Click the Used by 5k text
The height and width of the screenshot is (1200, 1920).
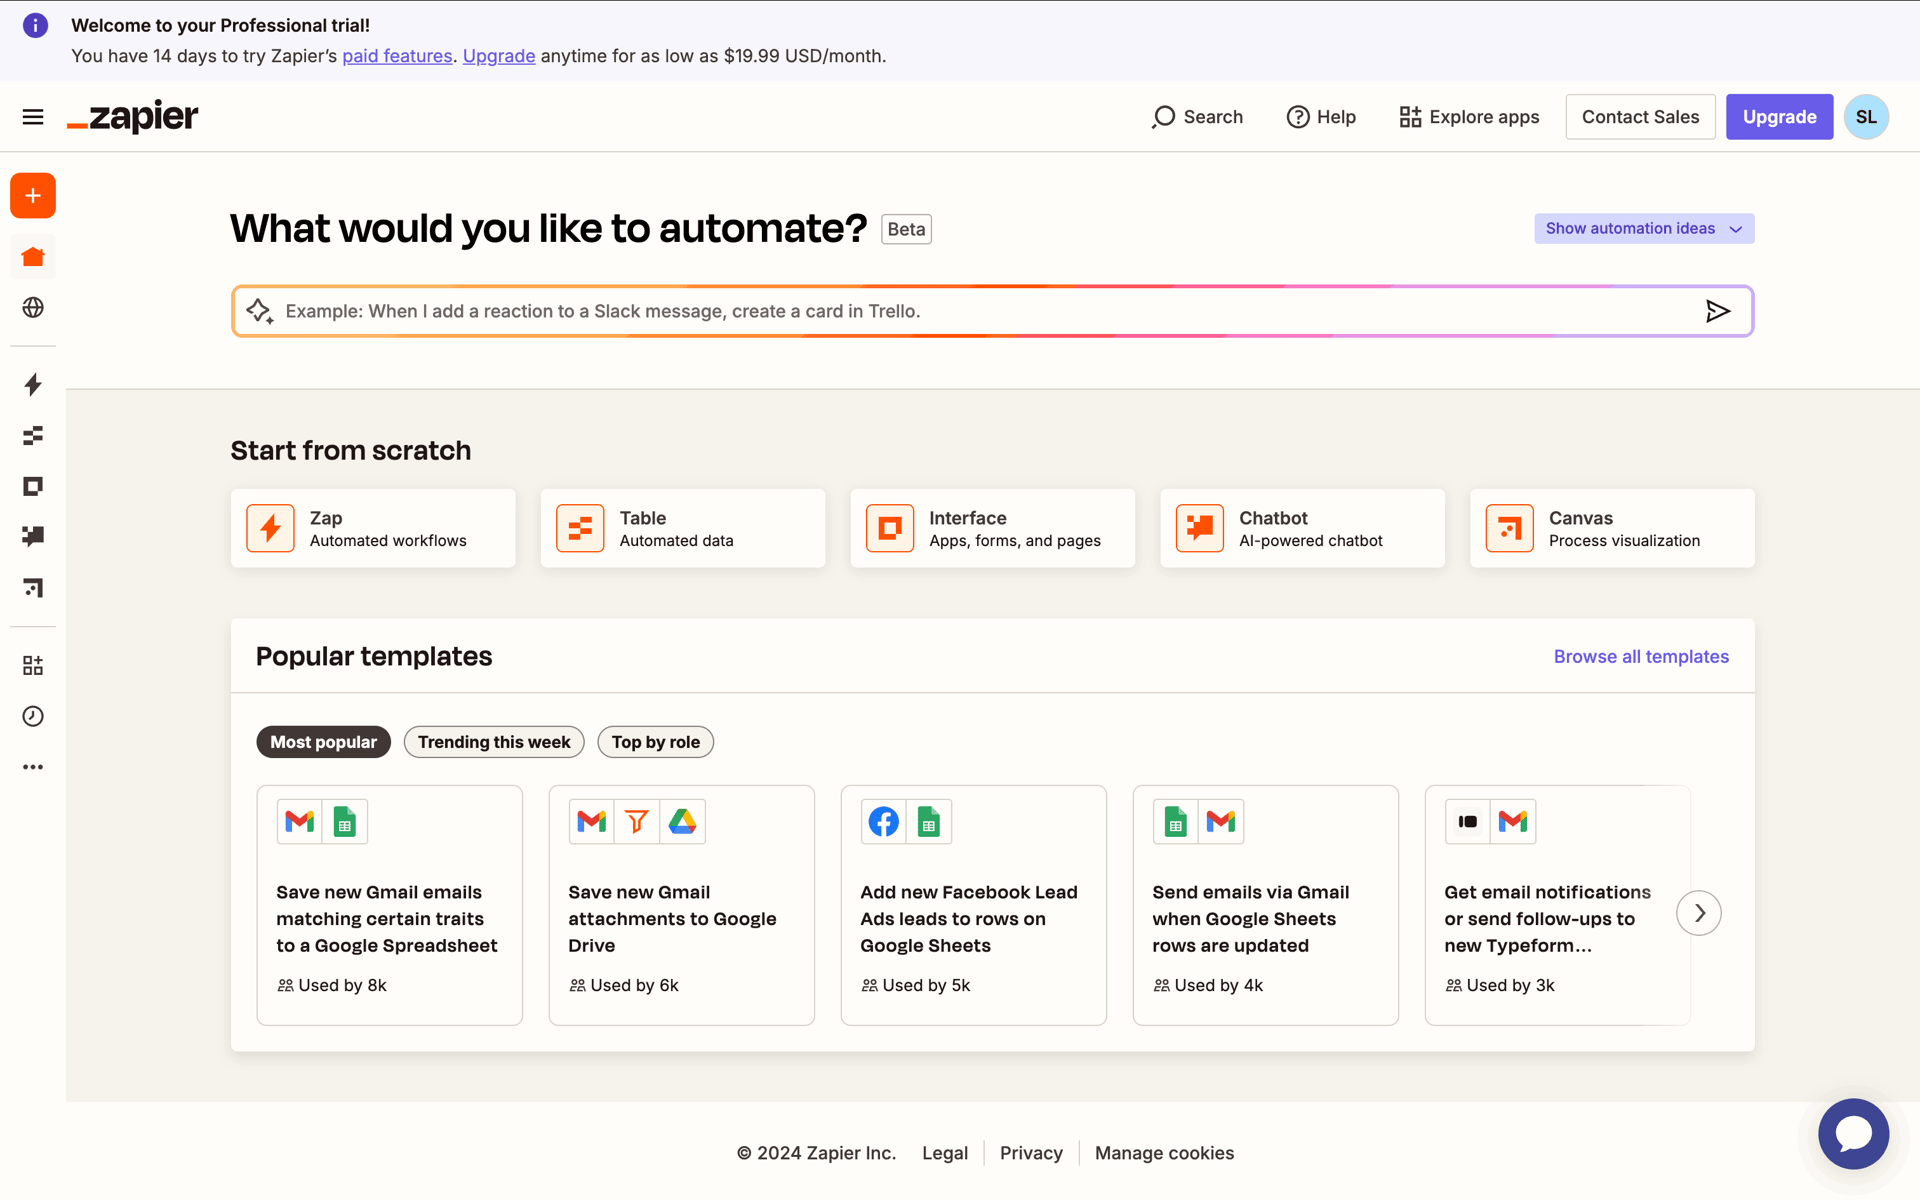tap(926, 985)
